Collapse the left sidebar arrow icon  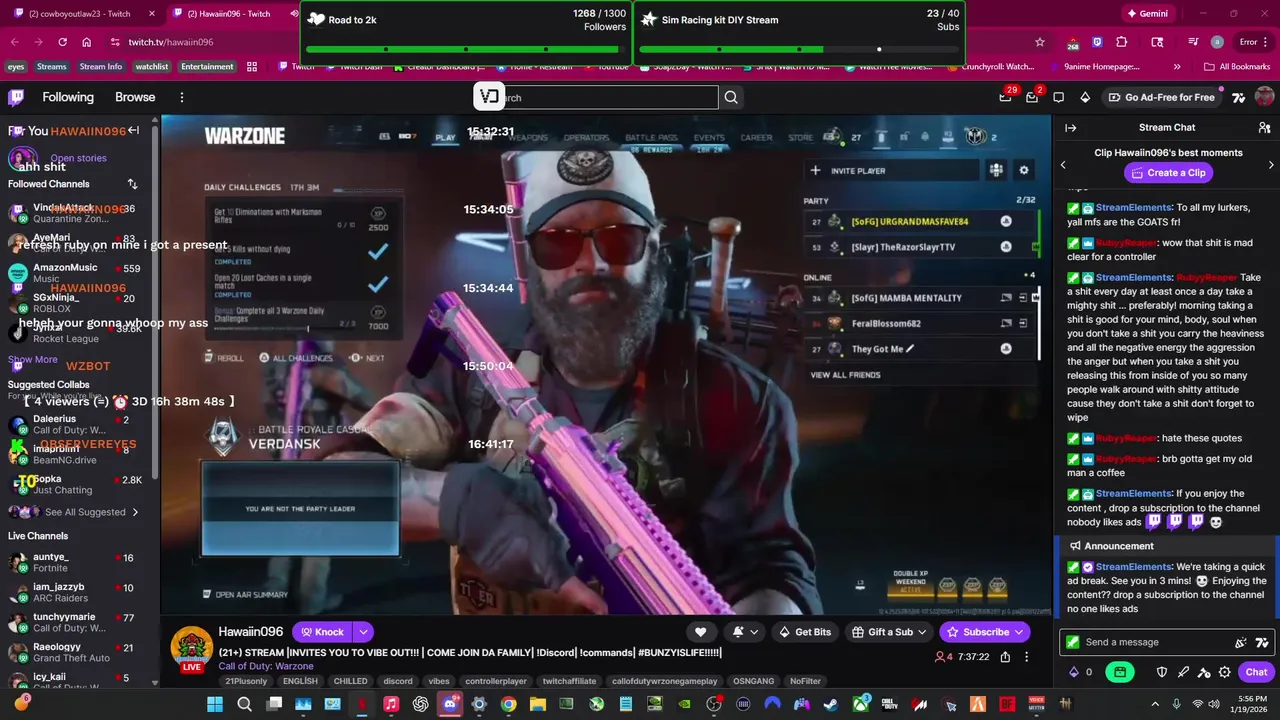(133, 131)
